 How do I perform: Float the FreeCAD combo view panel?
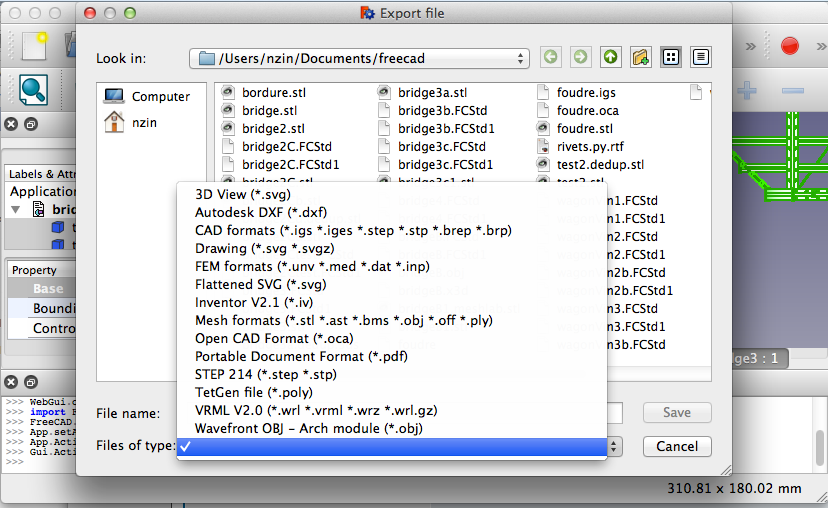pos(31,124)
